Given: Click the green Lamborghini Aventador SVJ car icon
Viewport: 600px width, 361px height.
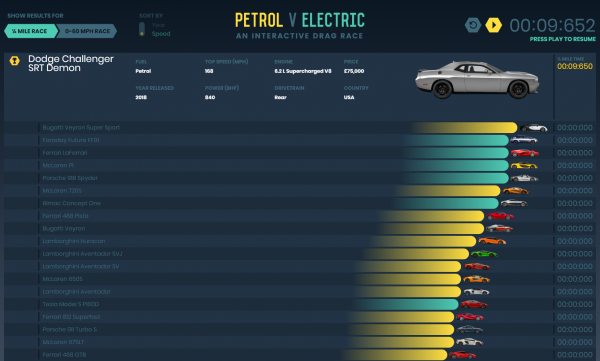Looking at the screenshot, I should (x=484, y=254).
